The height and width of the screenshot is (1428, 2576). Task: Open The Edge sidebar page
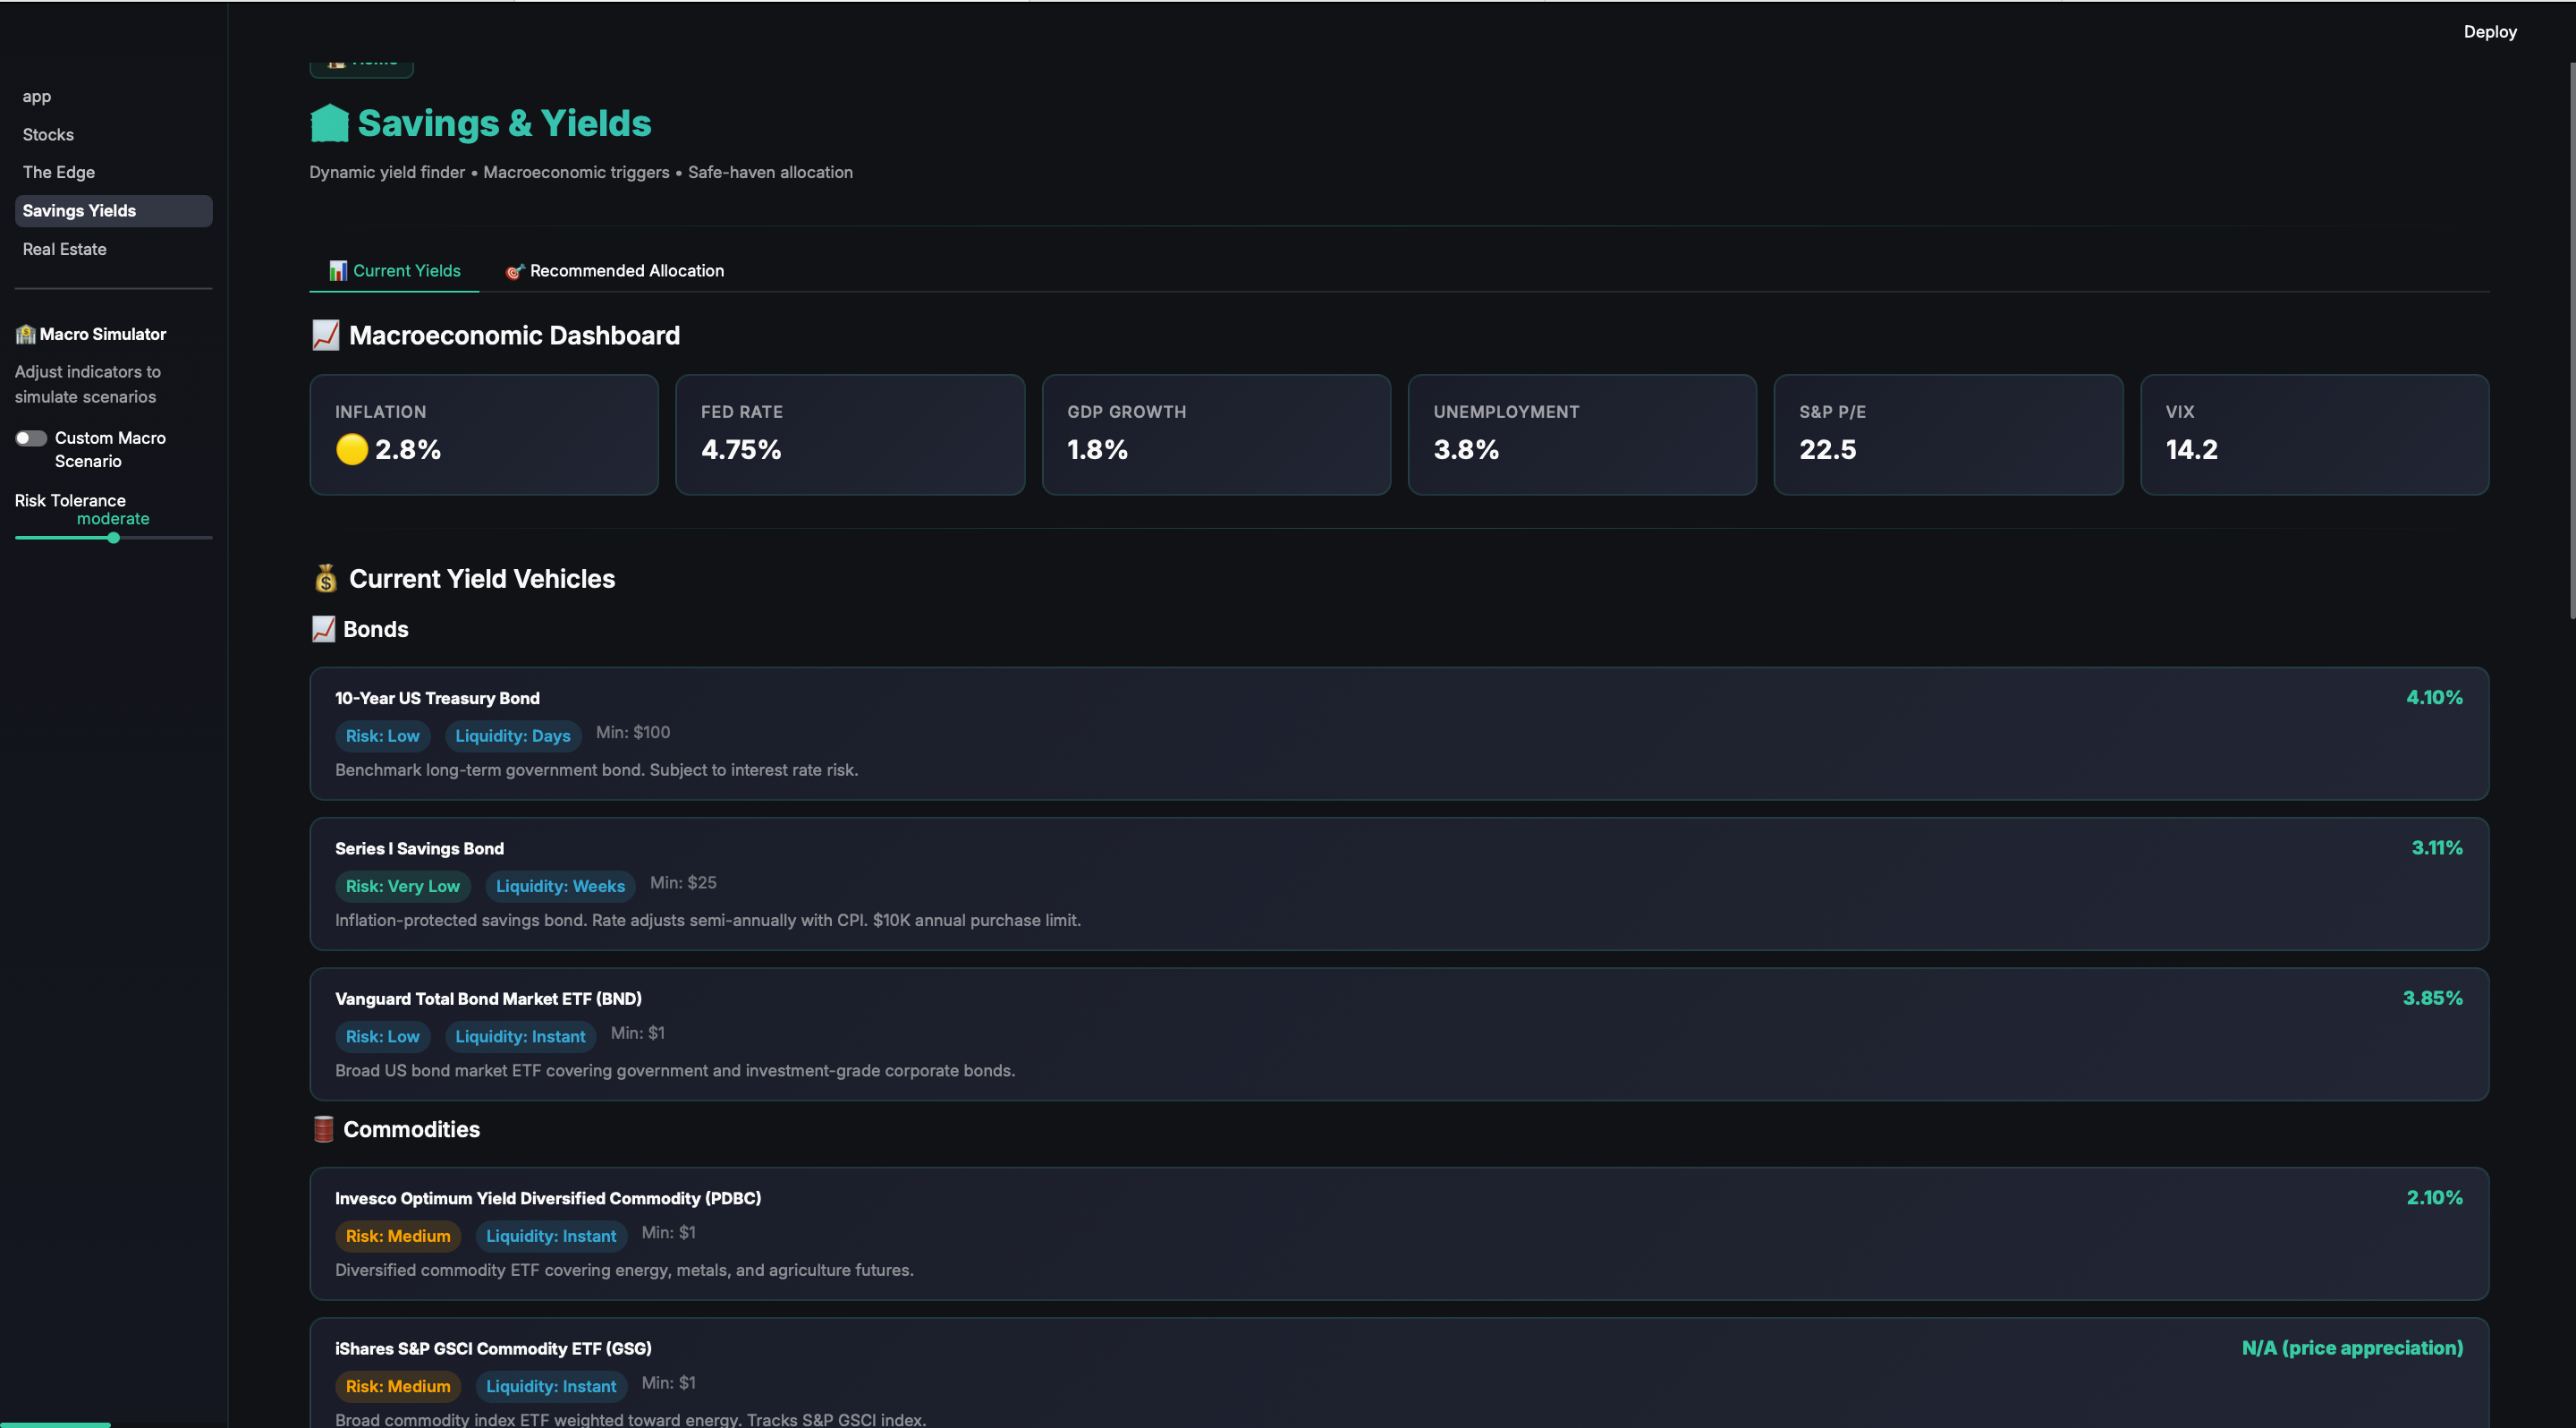click(x=58, y=172)
